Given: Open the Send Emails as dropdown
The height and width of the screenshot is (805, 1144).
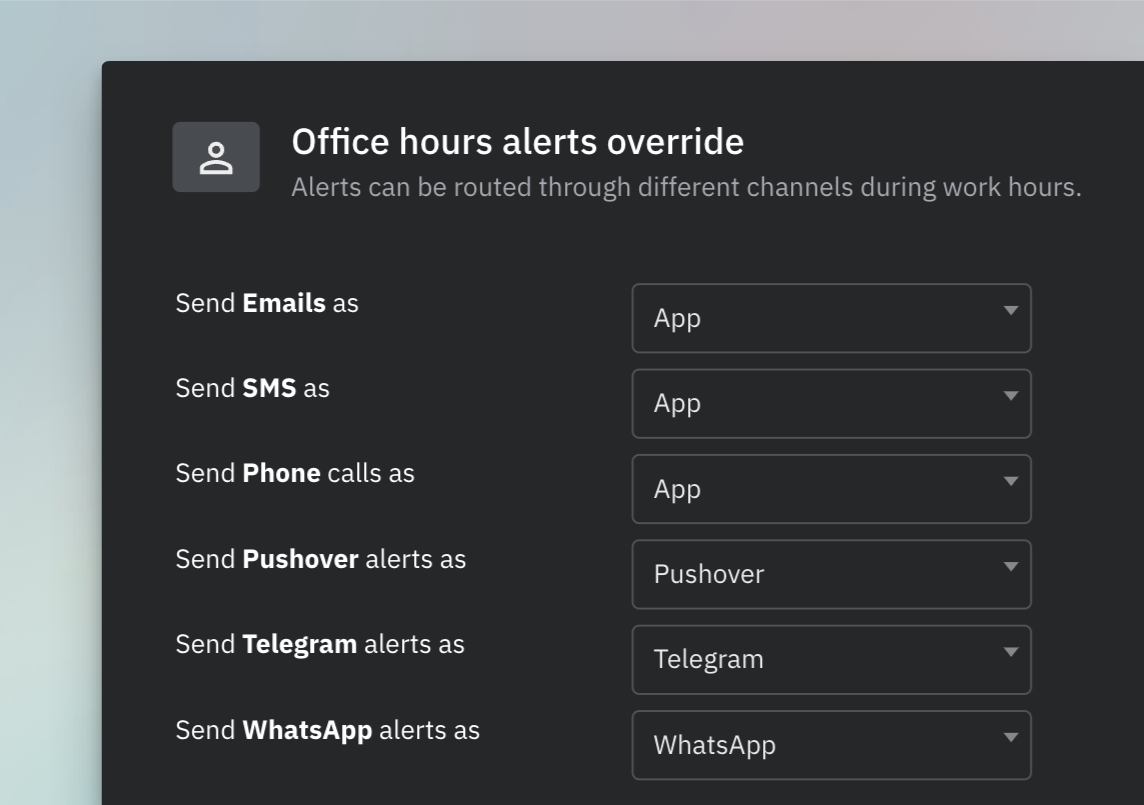Looking at the screenshot, I should coord(830,318).
